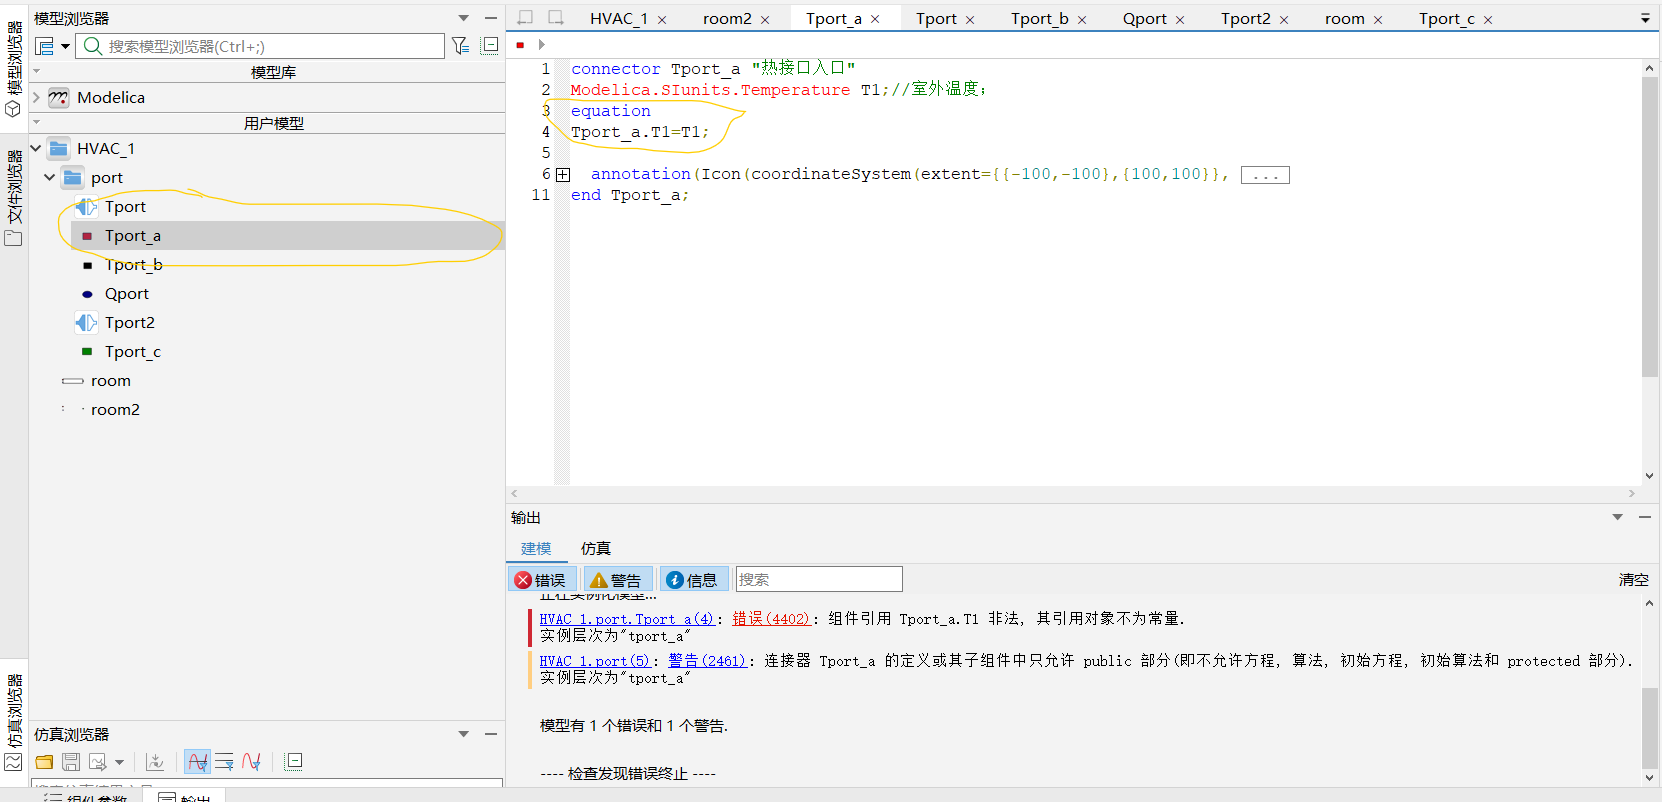The image size is (1662, 802).
Task: Switch to the 建模 output tab
Action: click(536, 548)
